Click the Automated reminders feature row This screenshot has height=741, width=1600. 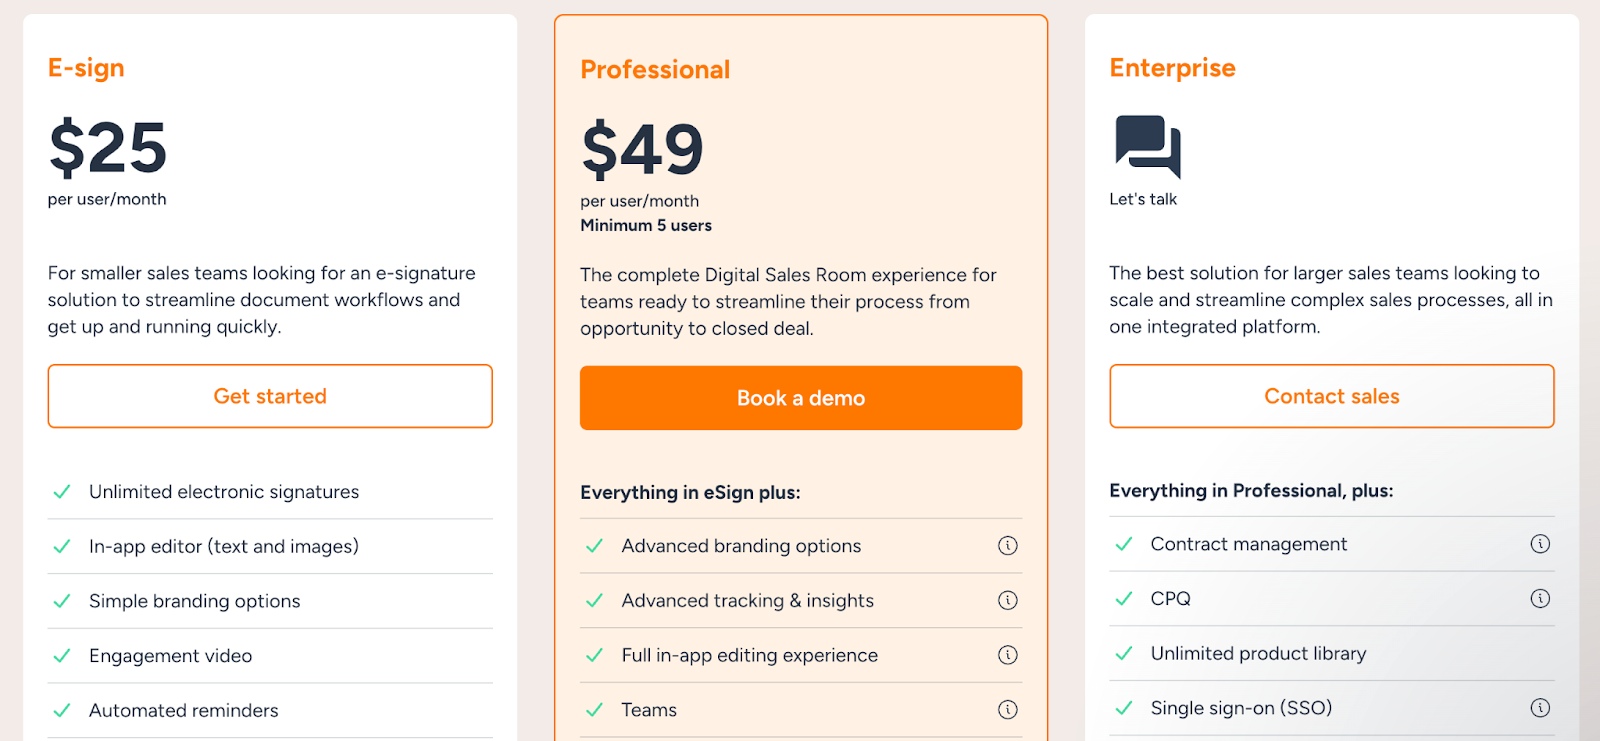coord(184,711)
